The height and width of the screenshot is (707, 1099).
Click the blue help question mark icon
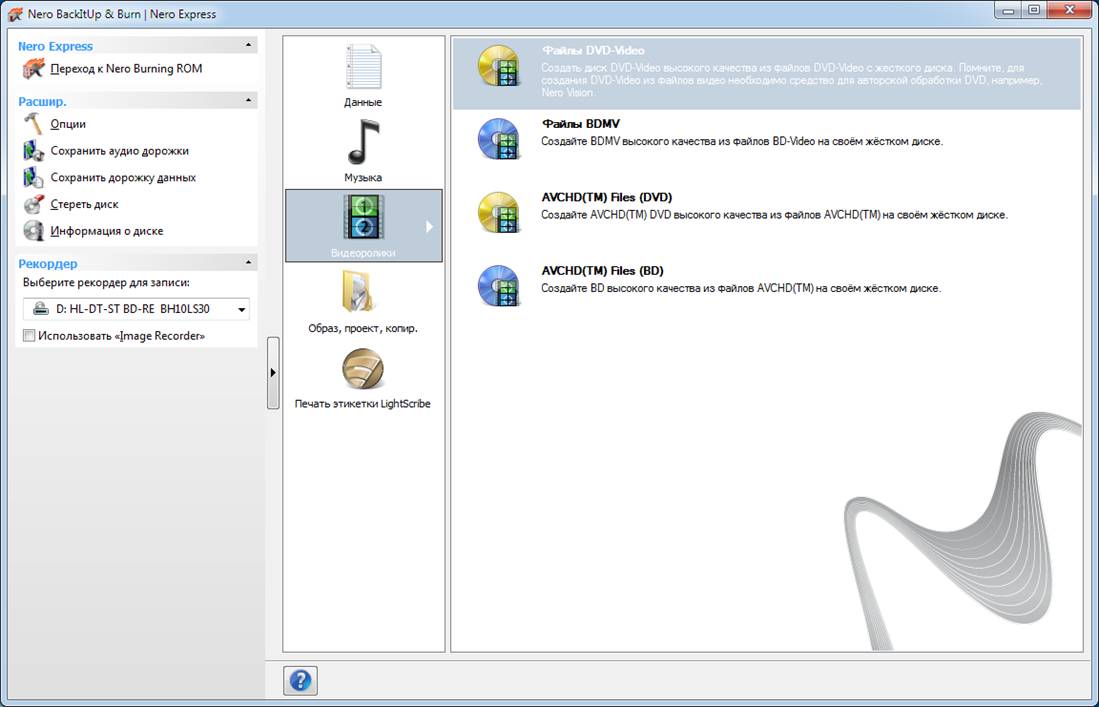(300, 681)
